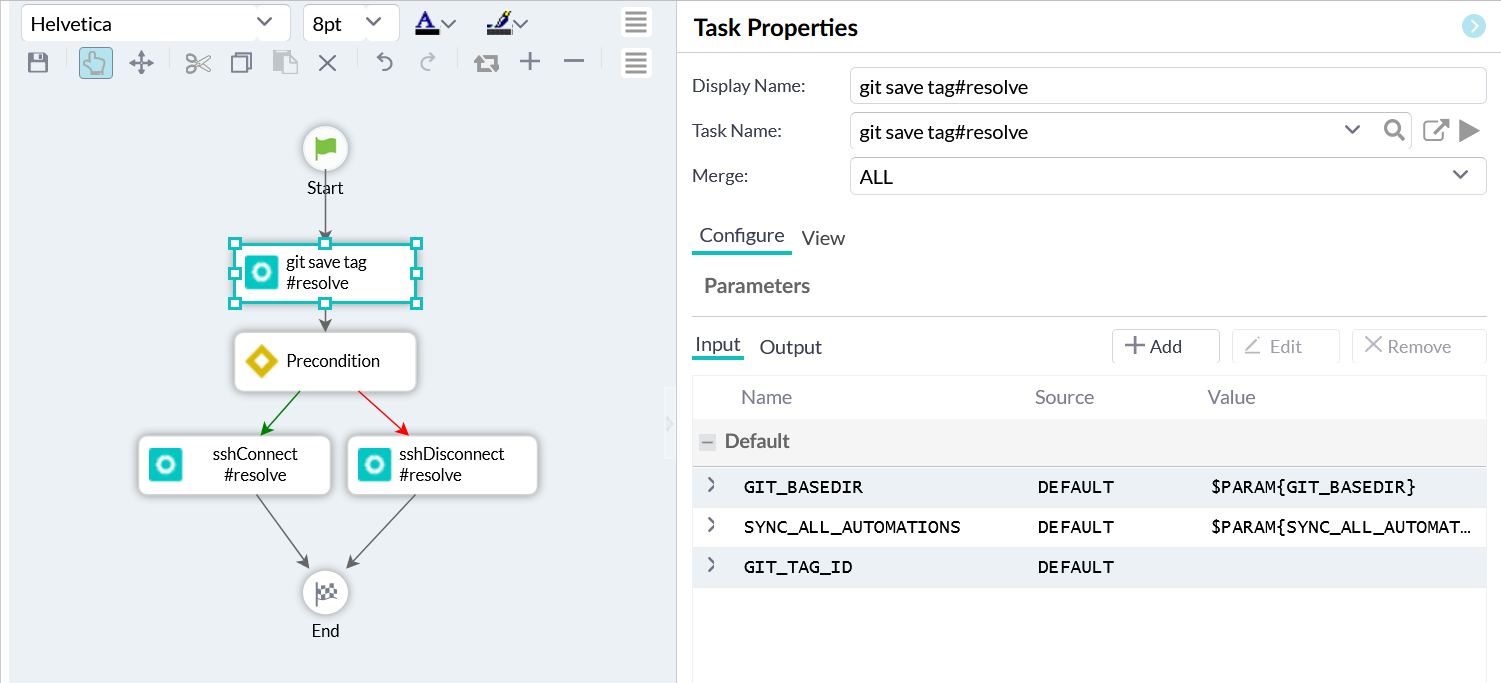
Task: Select the hand pointer tool
Action: [96, 63]
